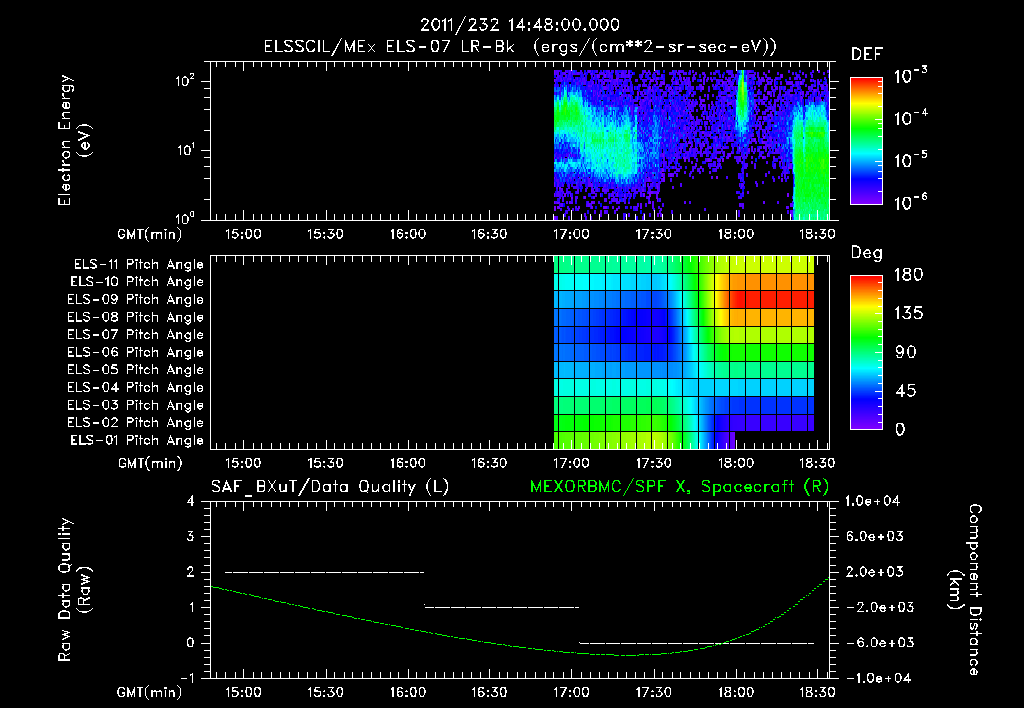
Task: Click the Deg colorbar label
Action: coord(867,253)
